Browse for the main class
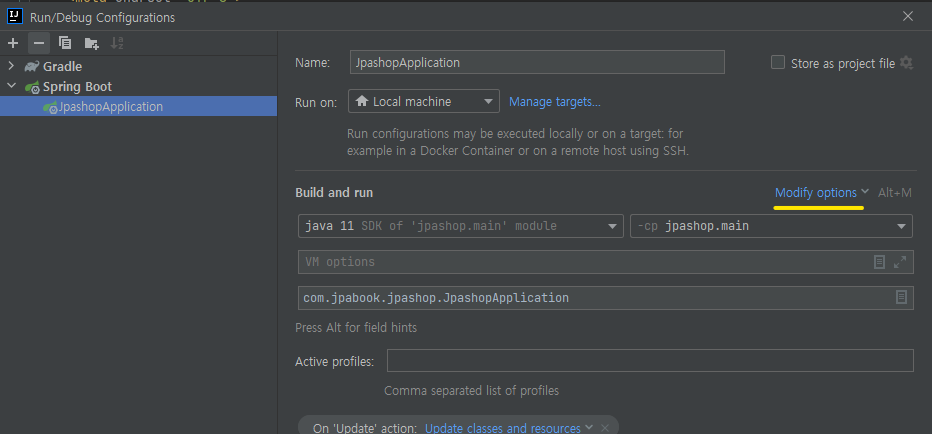The image size is (932, 434). tap(901, 297)
